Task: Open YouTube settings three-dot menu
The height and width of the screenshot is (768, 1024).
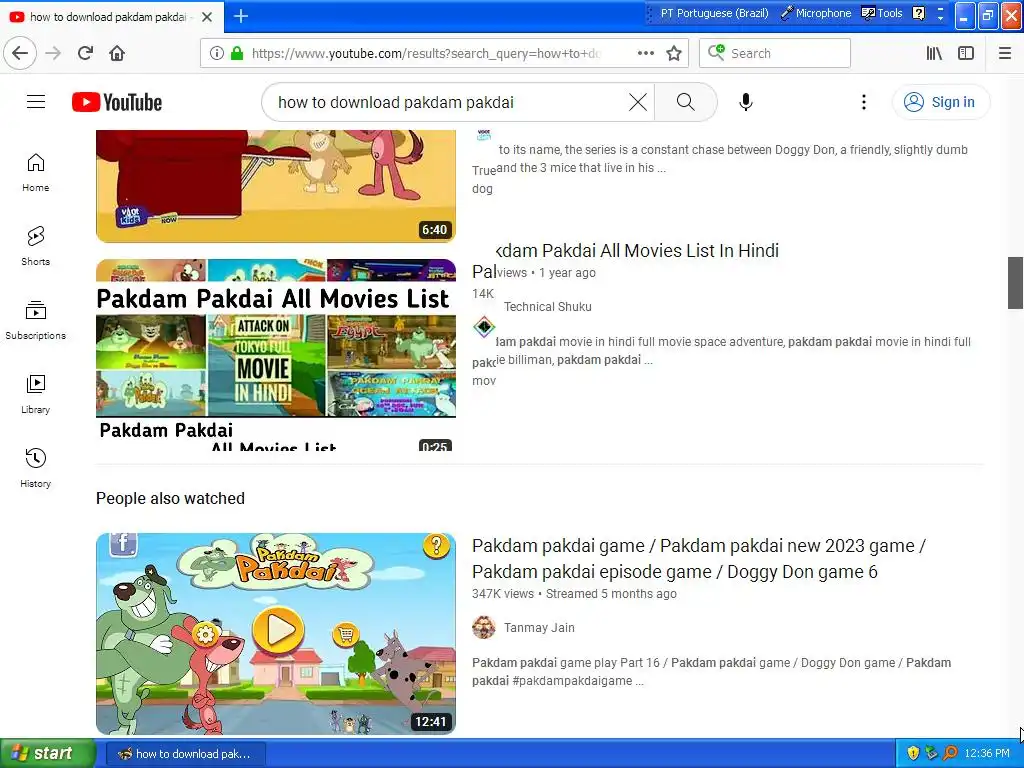Action: click(864, 102)
